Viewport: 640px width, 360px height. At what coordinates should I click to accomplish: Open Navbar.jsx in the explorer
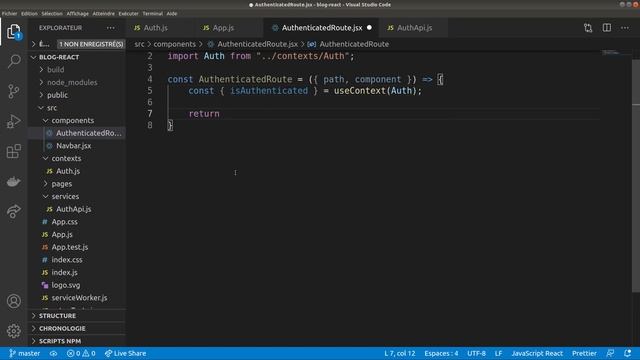77,146
